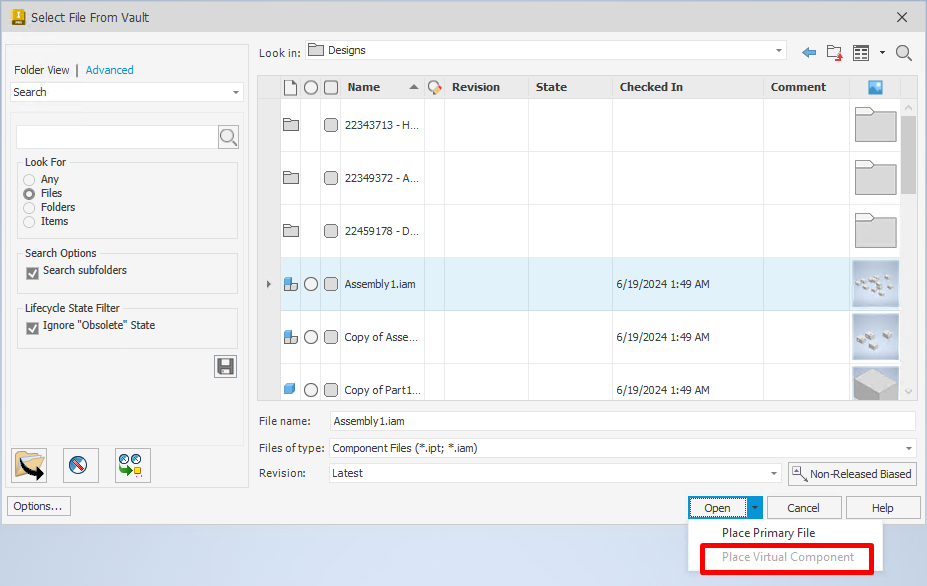The image size is (927, 586).
Task: Click the workspace sync folder icon
Action: point(30,464)
